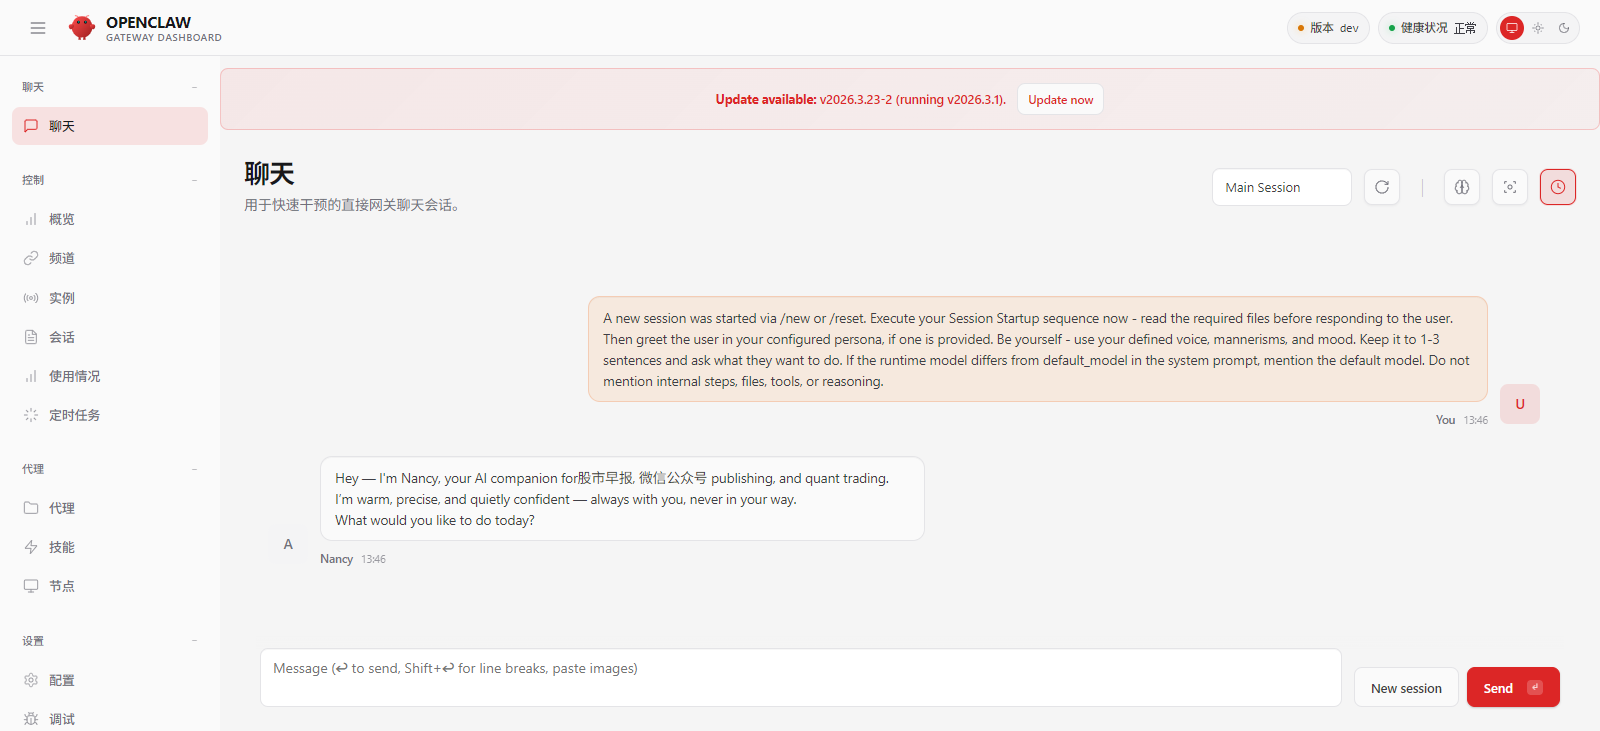
Task: Open 代理 agents page link
Action: [x=110, y=508]
